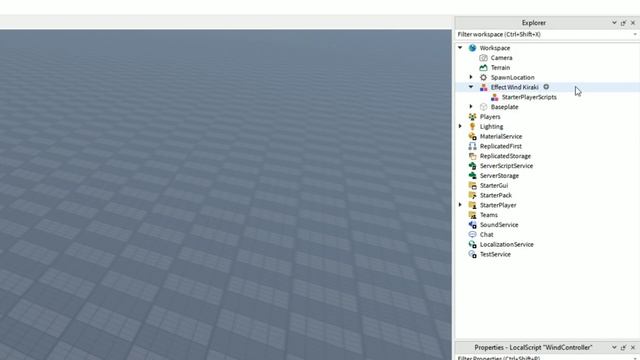Click the Terrain icon in Explorer

(483, 67)
